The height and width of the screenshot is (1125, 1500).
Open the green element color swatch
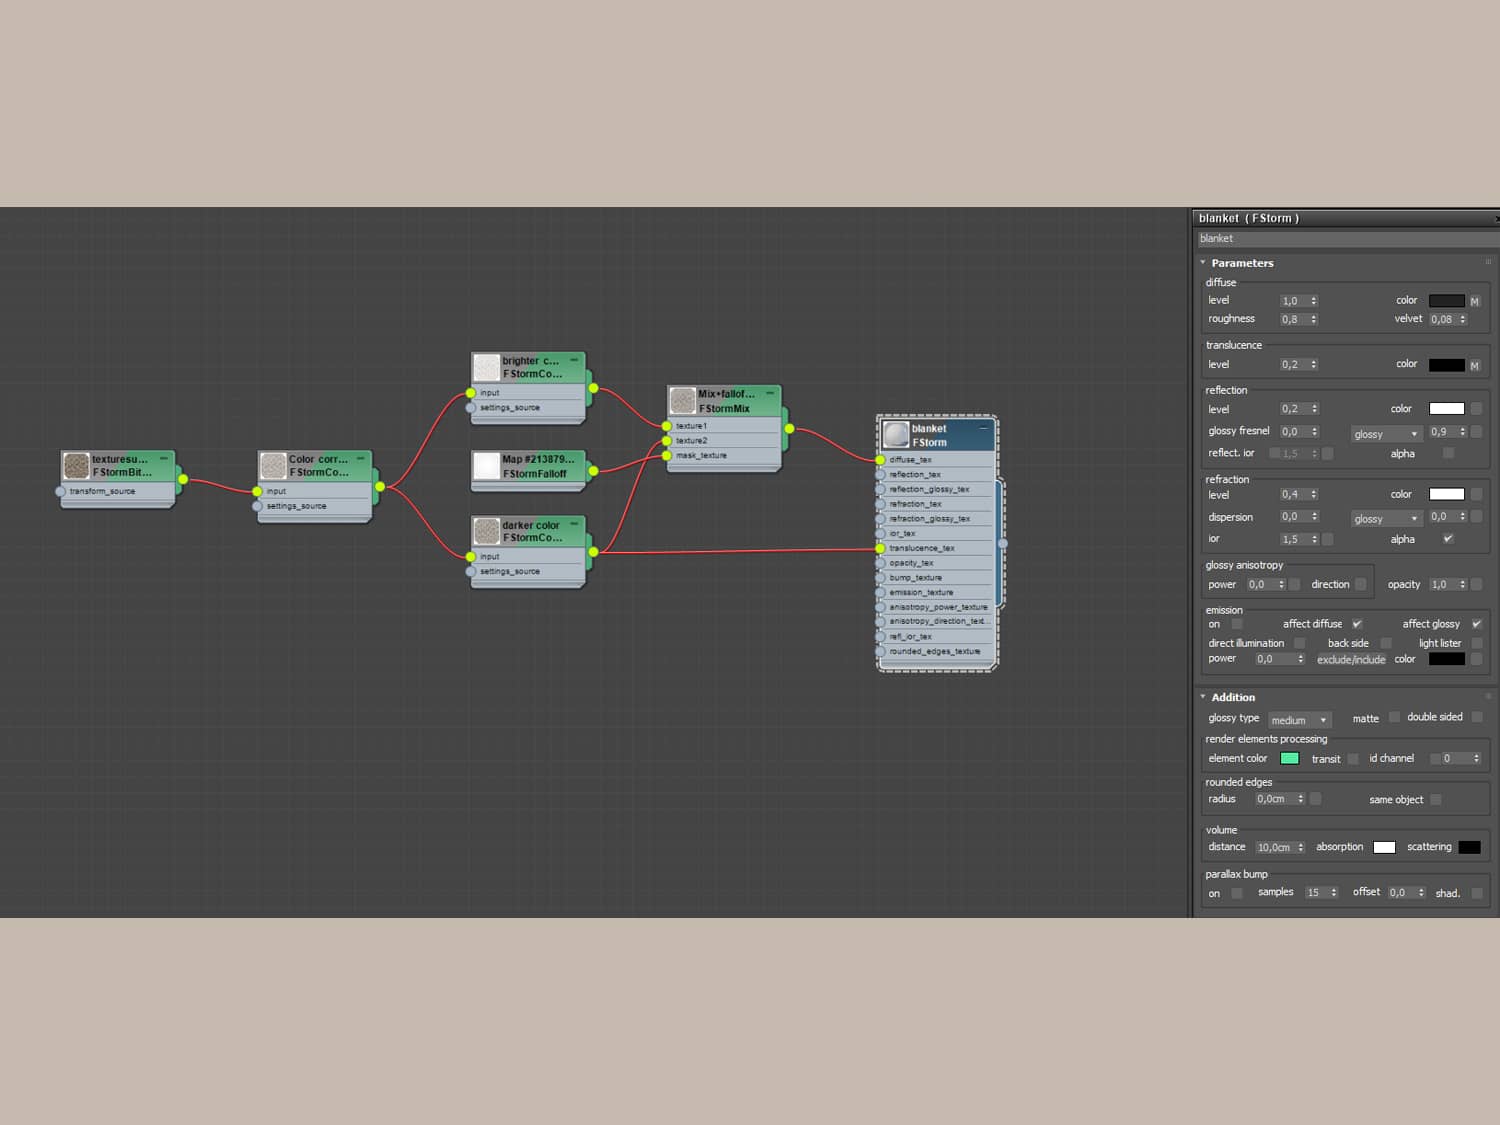[x=1289, y=759]
